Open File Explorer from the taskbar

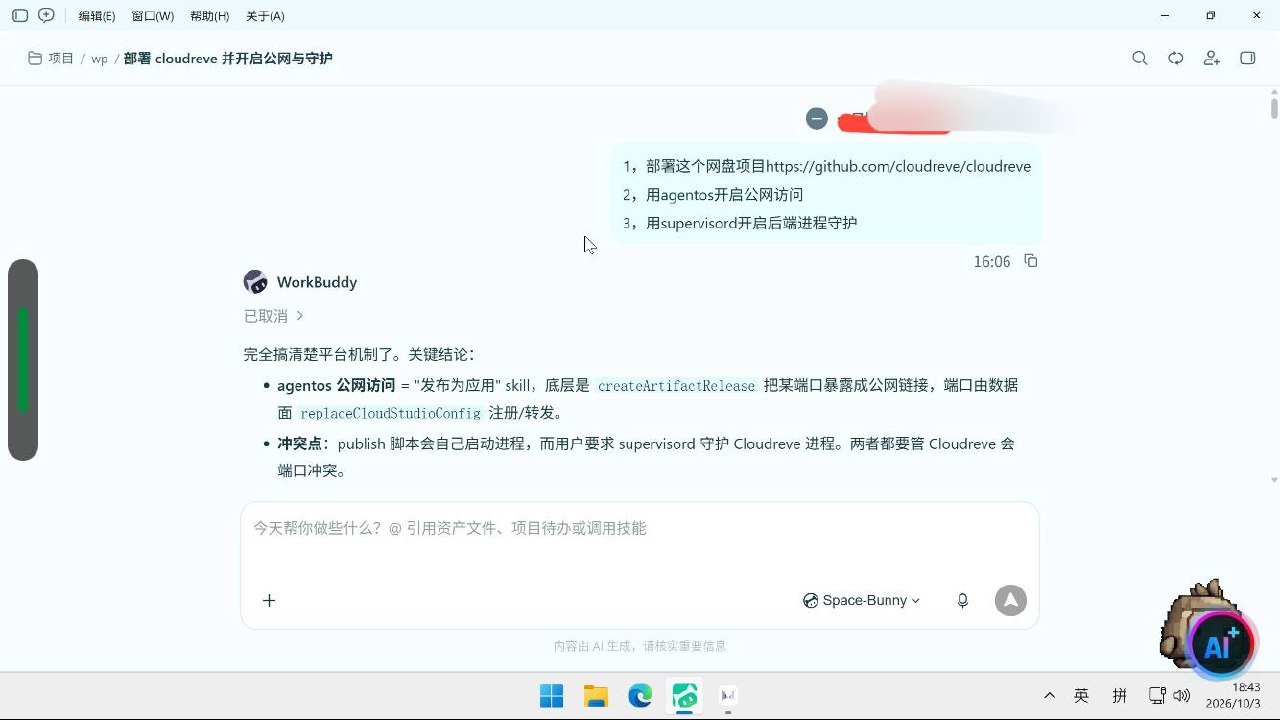(596, 696)
